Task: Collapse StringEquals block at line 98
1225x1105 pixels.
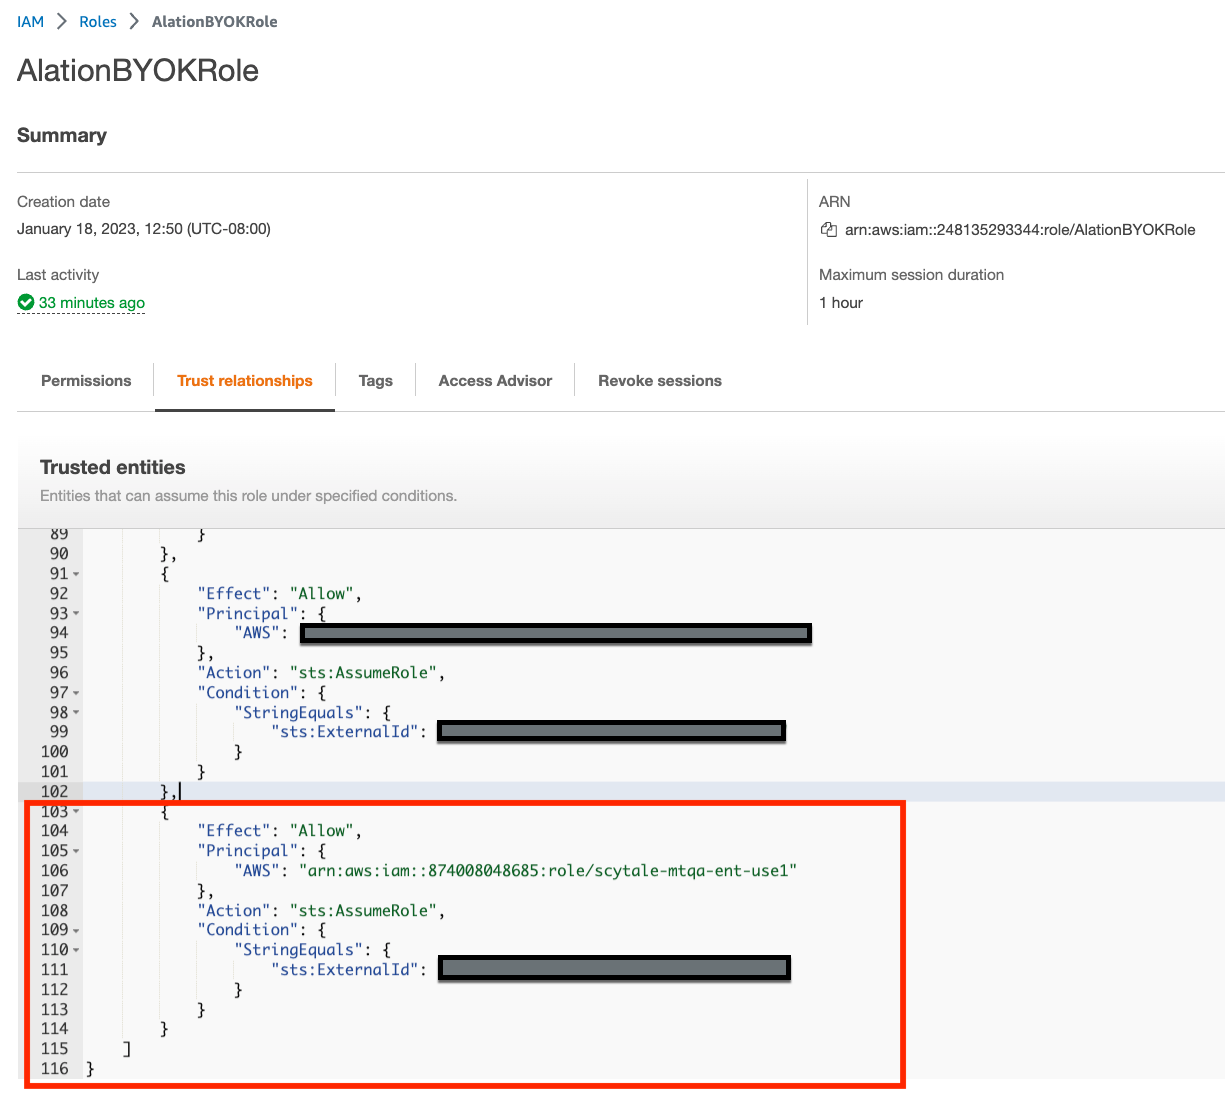Action: (76, 712)
